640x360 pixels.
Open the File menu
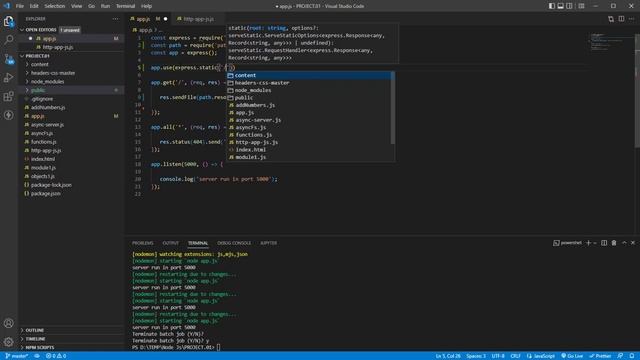pyautogui.click(x=20, y=6)
